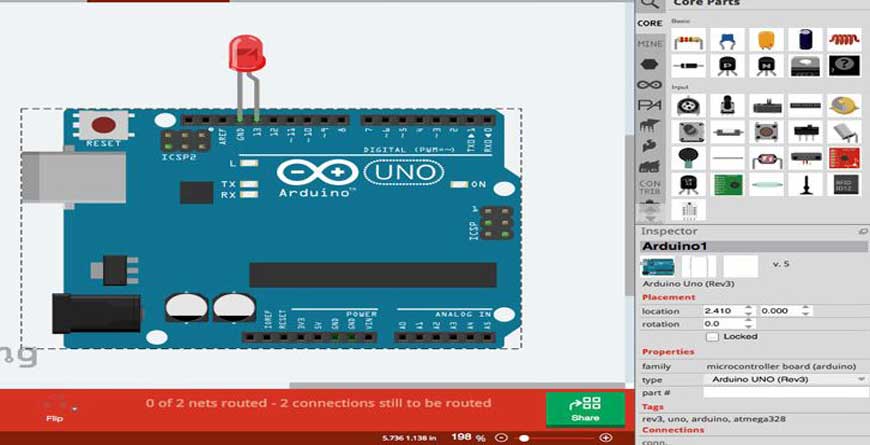Click the 198 zoom percentage field
870x445 pixels.
461,437
